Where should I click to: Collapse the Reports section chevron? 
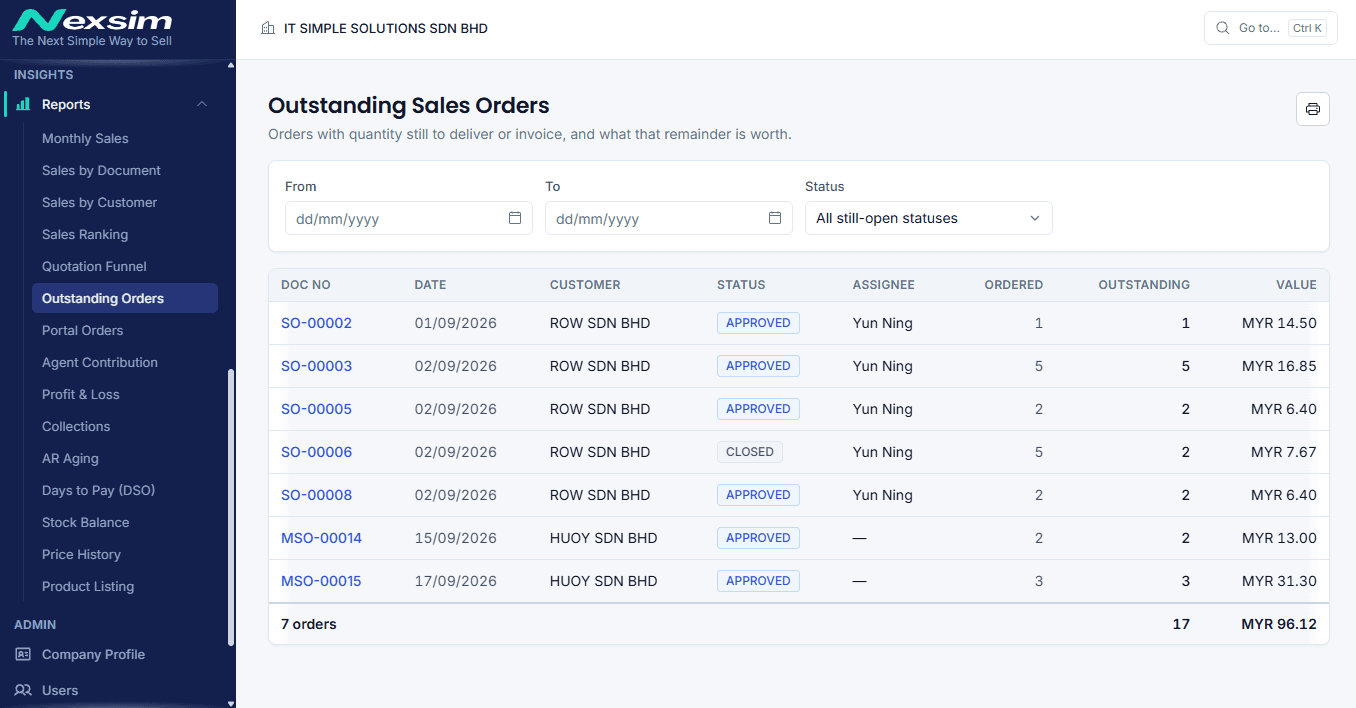pos(202,104)
